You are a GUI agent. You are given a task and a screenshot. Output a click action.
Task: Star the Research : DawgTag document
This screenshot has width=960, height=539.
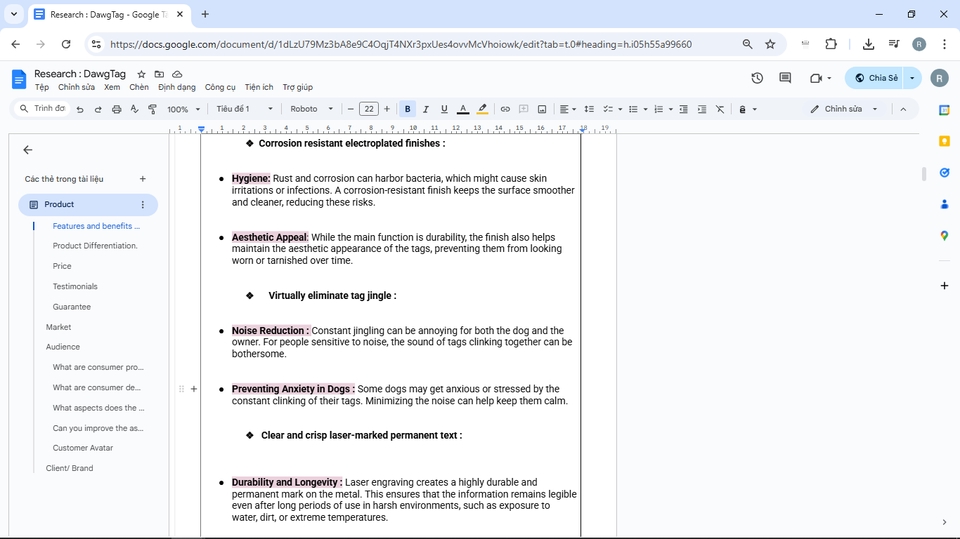[x=141, y=74]
